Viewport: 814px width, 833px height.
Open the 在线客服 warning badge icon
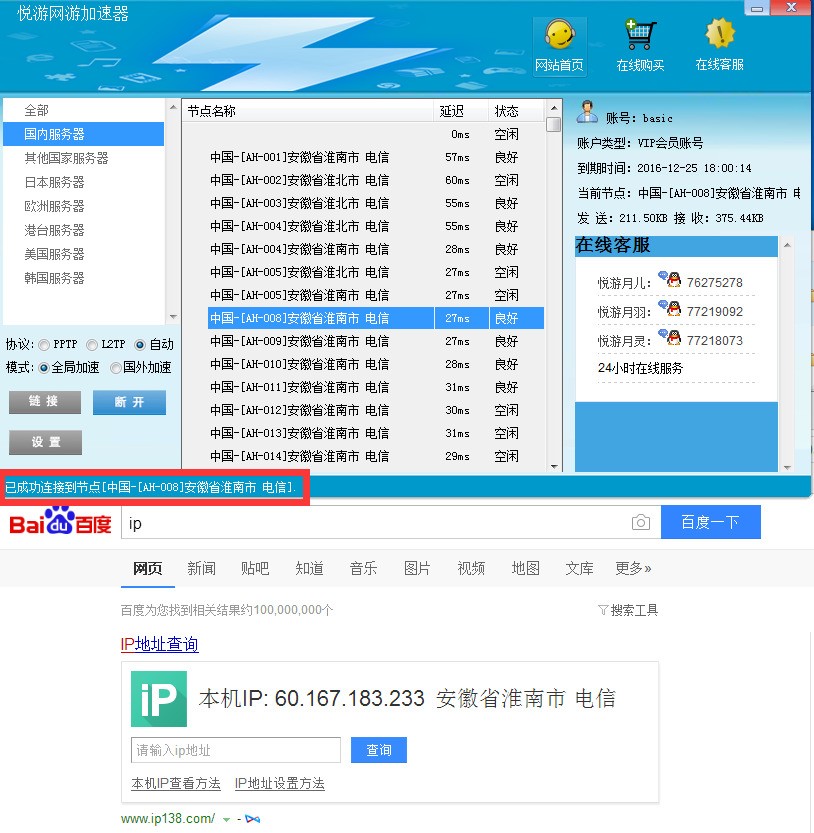pos(720,33)
